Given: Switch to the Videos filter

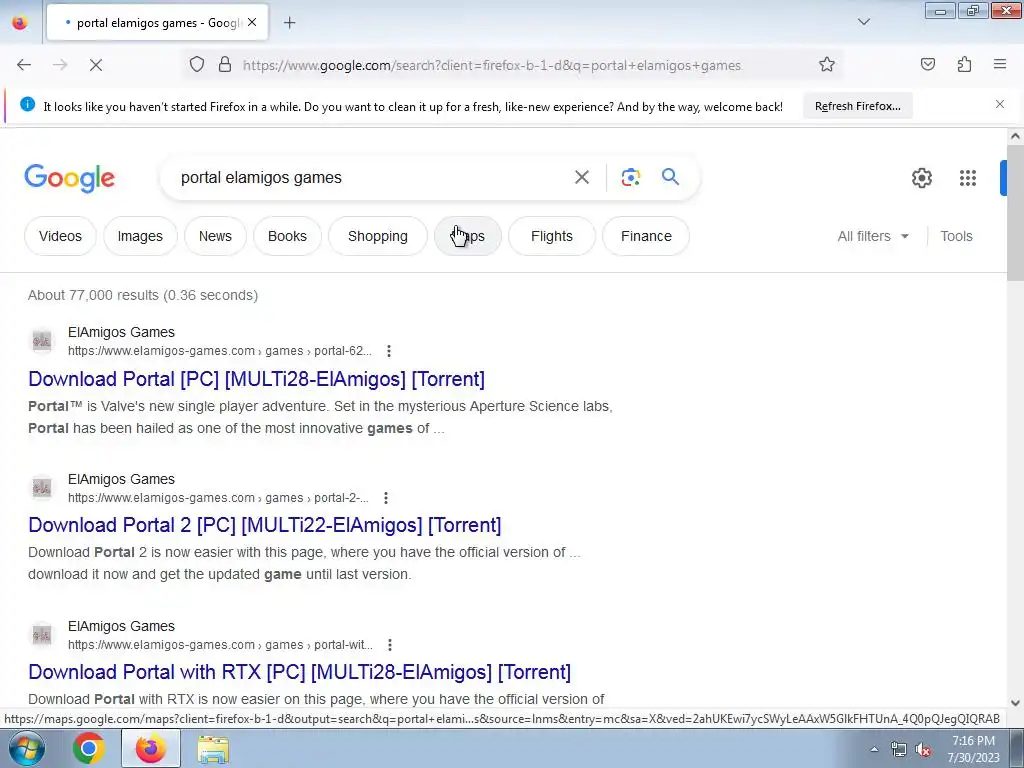Looking at the screenshot, I should (x=60, y=236).
